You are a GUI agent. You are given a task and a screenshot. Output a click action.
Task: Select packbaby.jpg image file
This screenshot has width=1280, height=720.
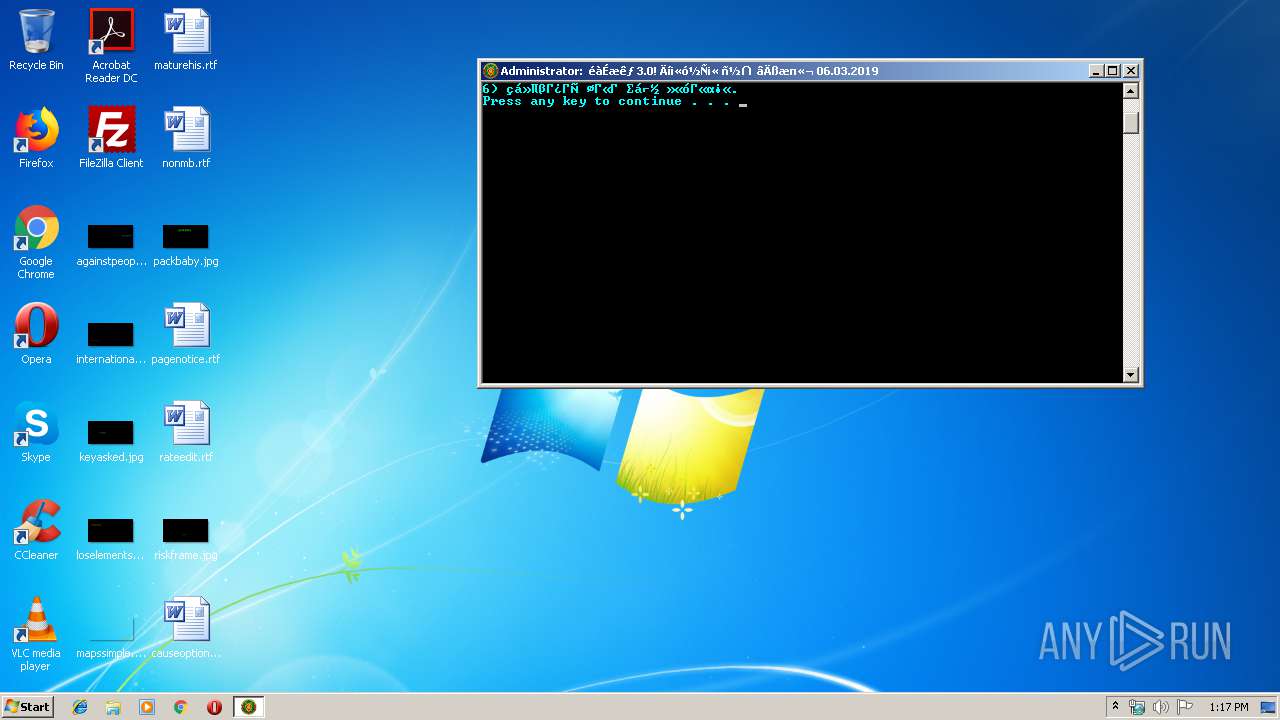click(x=186, y=245)
